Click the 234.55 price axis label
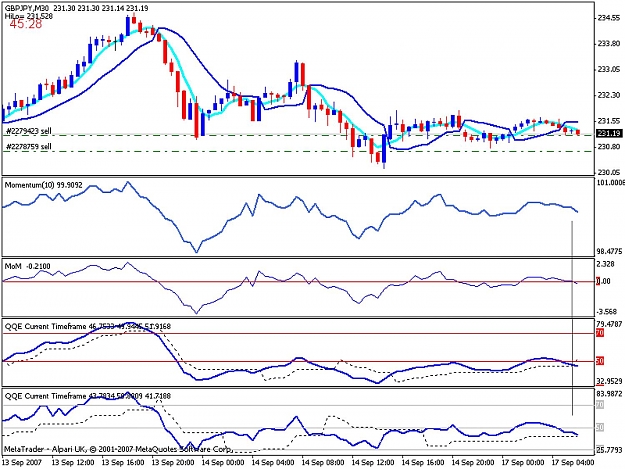The image size is (625, 469). coord(609,18)
